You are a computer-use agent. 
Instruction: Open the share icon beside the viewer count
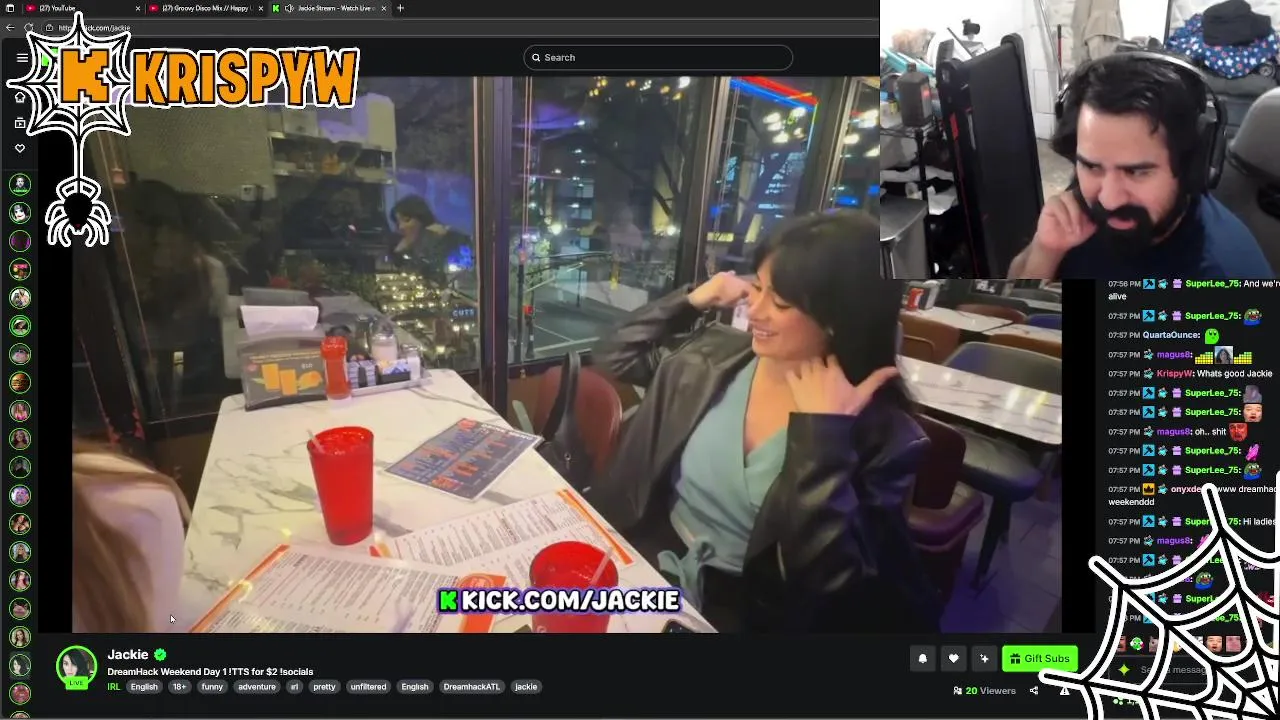(1034, 690)
